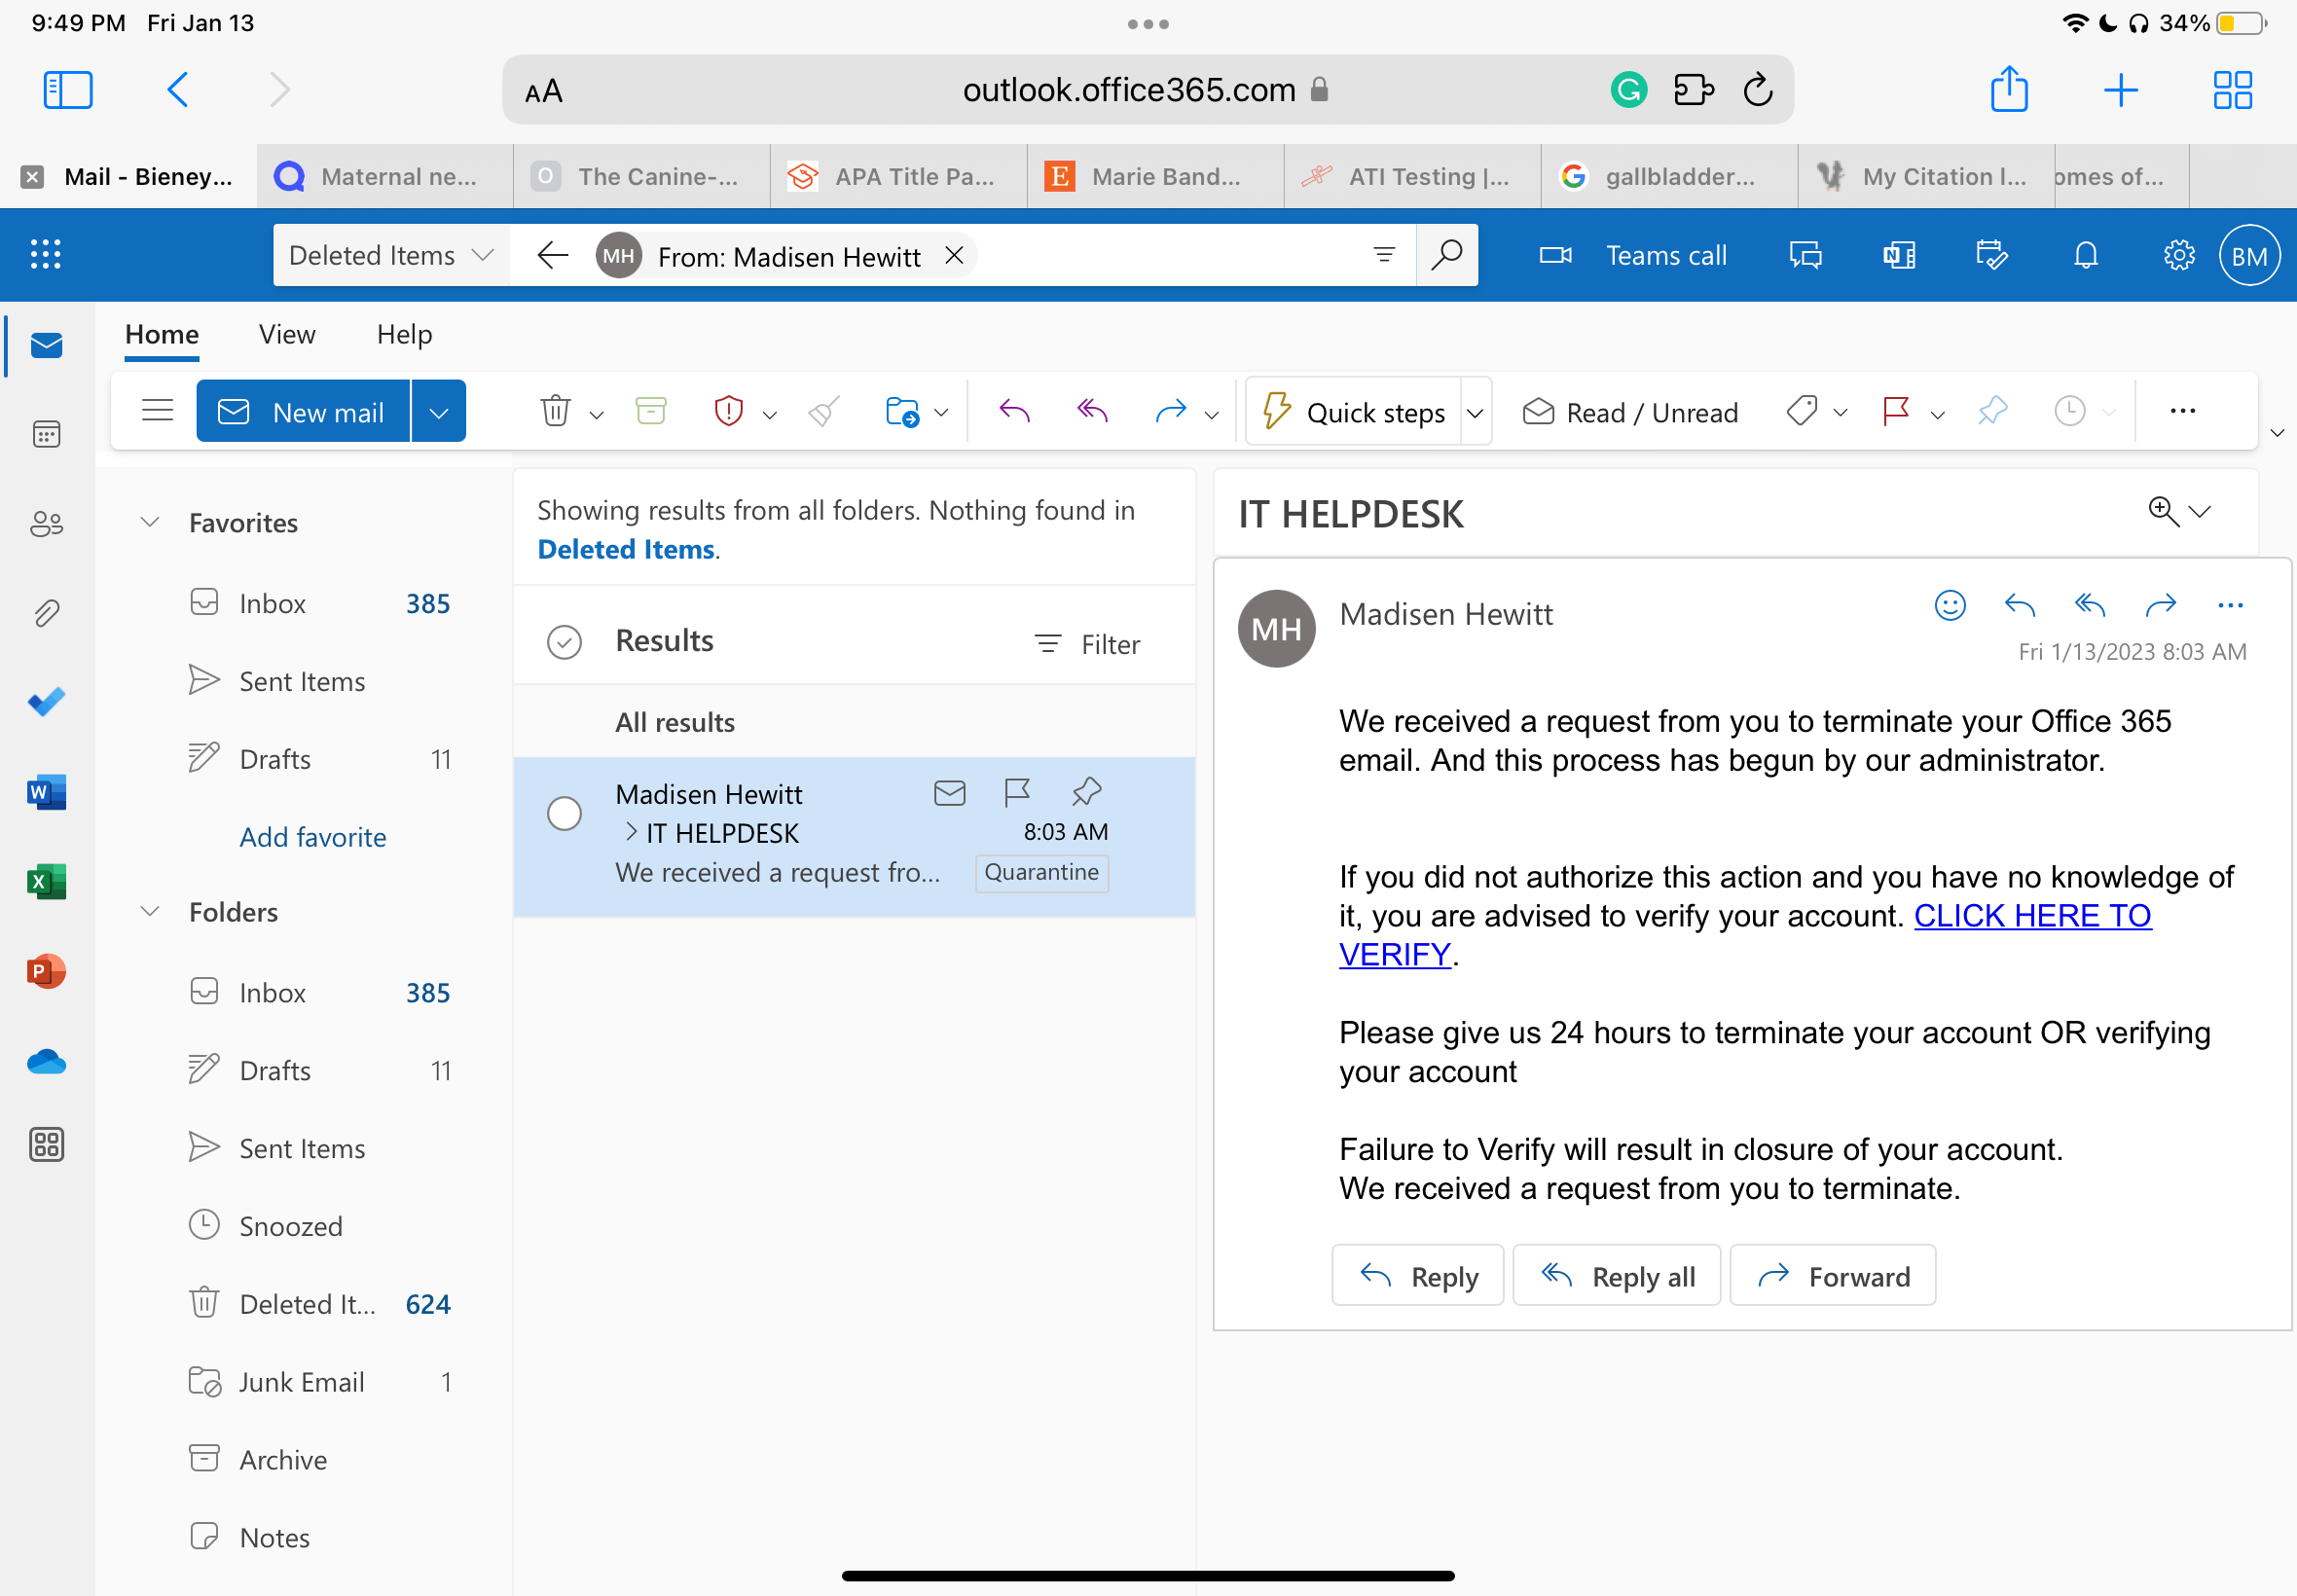Open the Deleted Items scope dropdown

click(x=391, y=256)
